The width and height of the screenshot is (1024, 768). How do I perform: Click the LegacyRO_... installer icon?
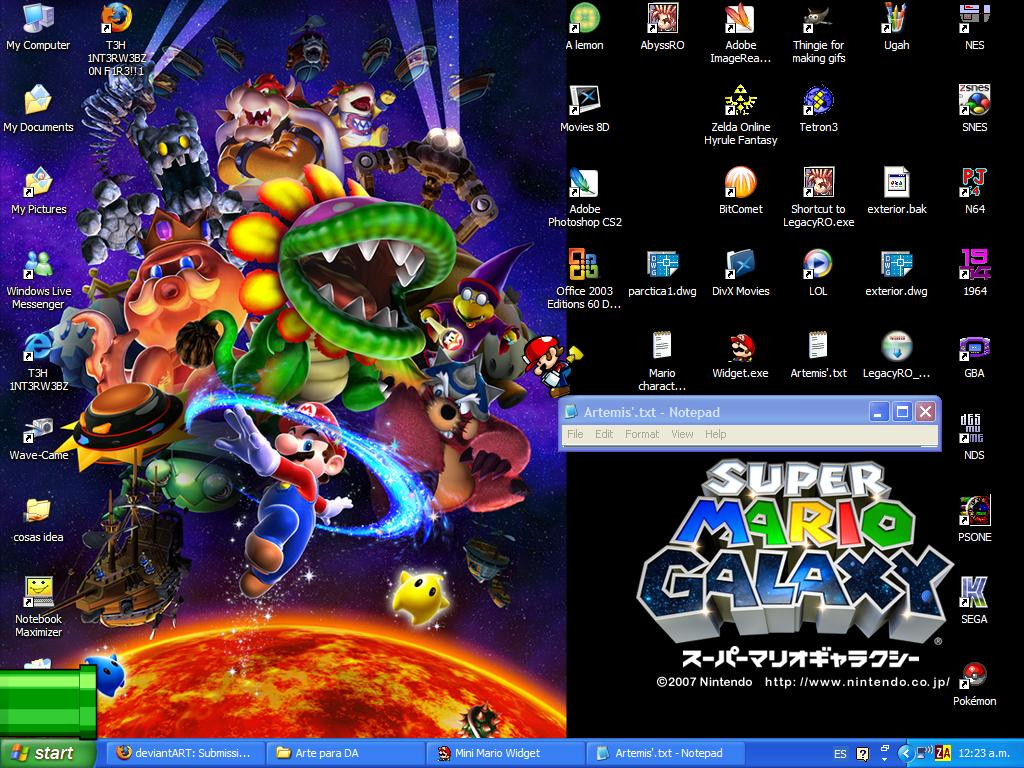(x=896, y=347)
